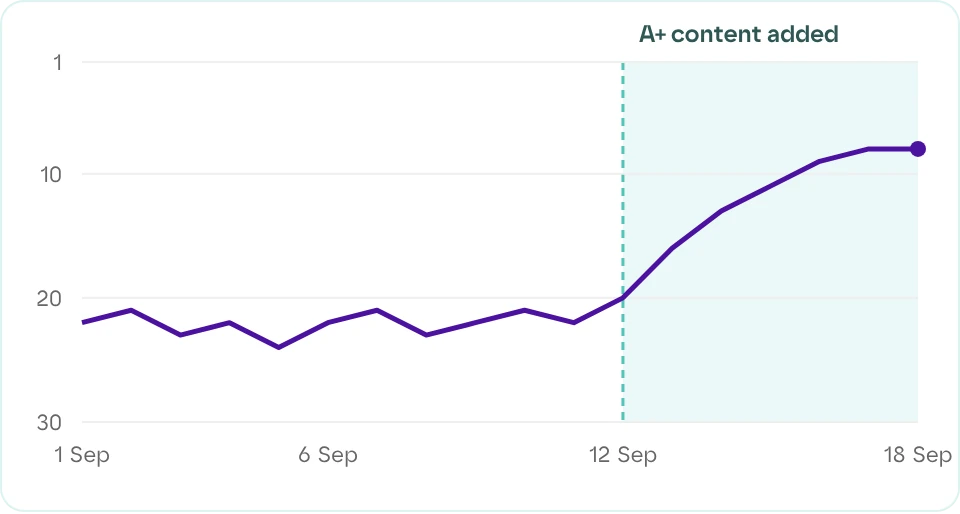The width and height of the screenshot is (960, 514).
Task: Click the rank "1" y-axis label
Action: (x=58, y=62)
